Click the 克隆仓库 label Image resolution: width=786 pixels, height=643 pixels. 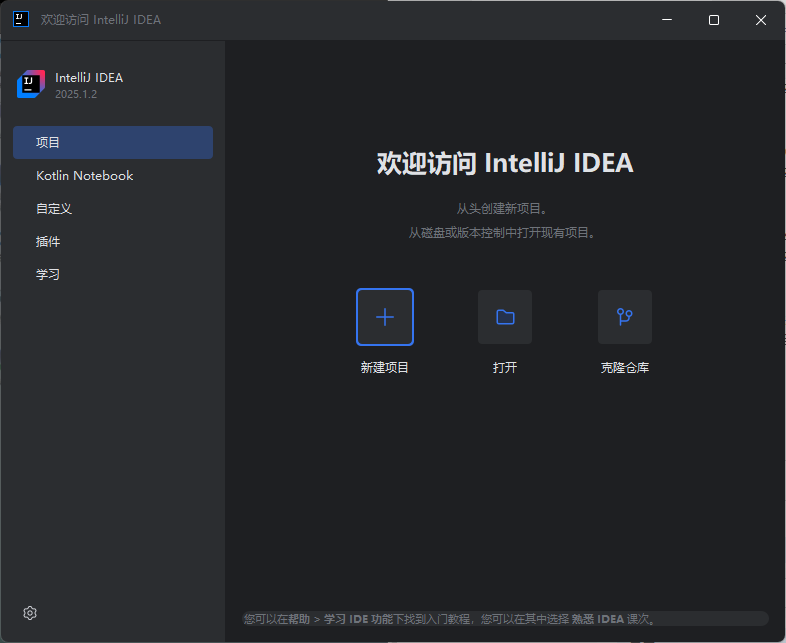(625, 367)
